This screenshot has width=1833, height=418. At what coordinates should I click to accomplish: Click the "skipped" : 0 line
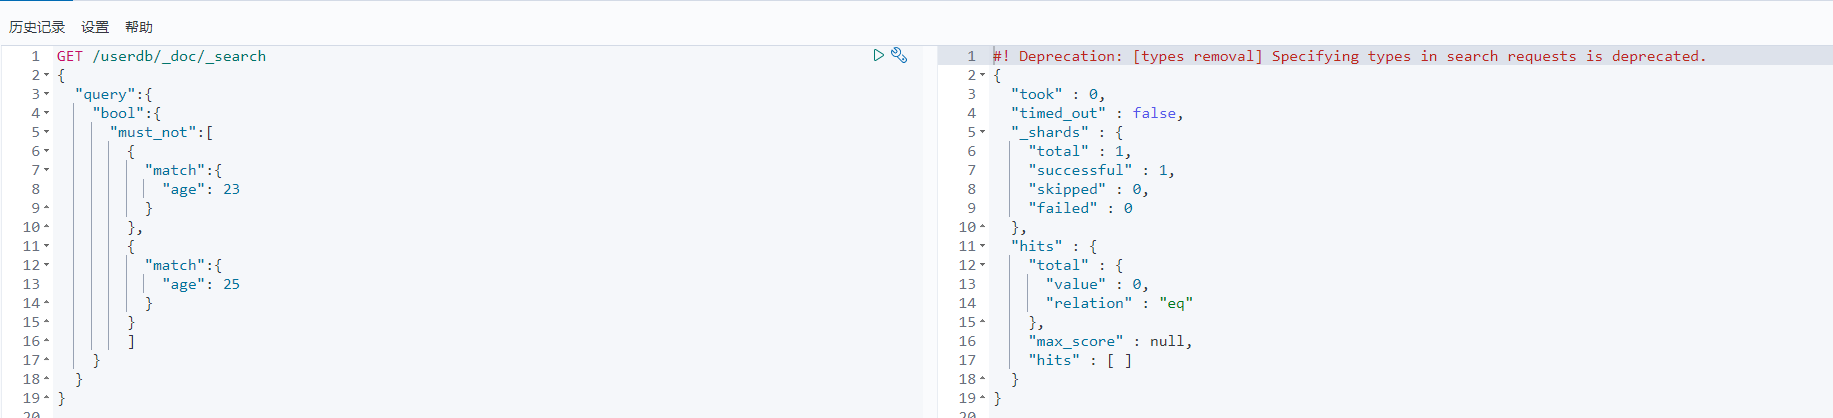click(x=1089, y=189)
